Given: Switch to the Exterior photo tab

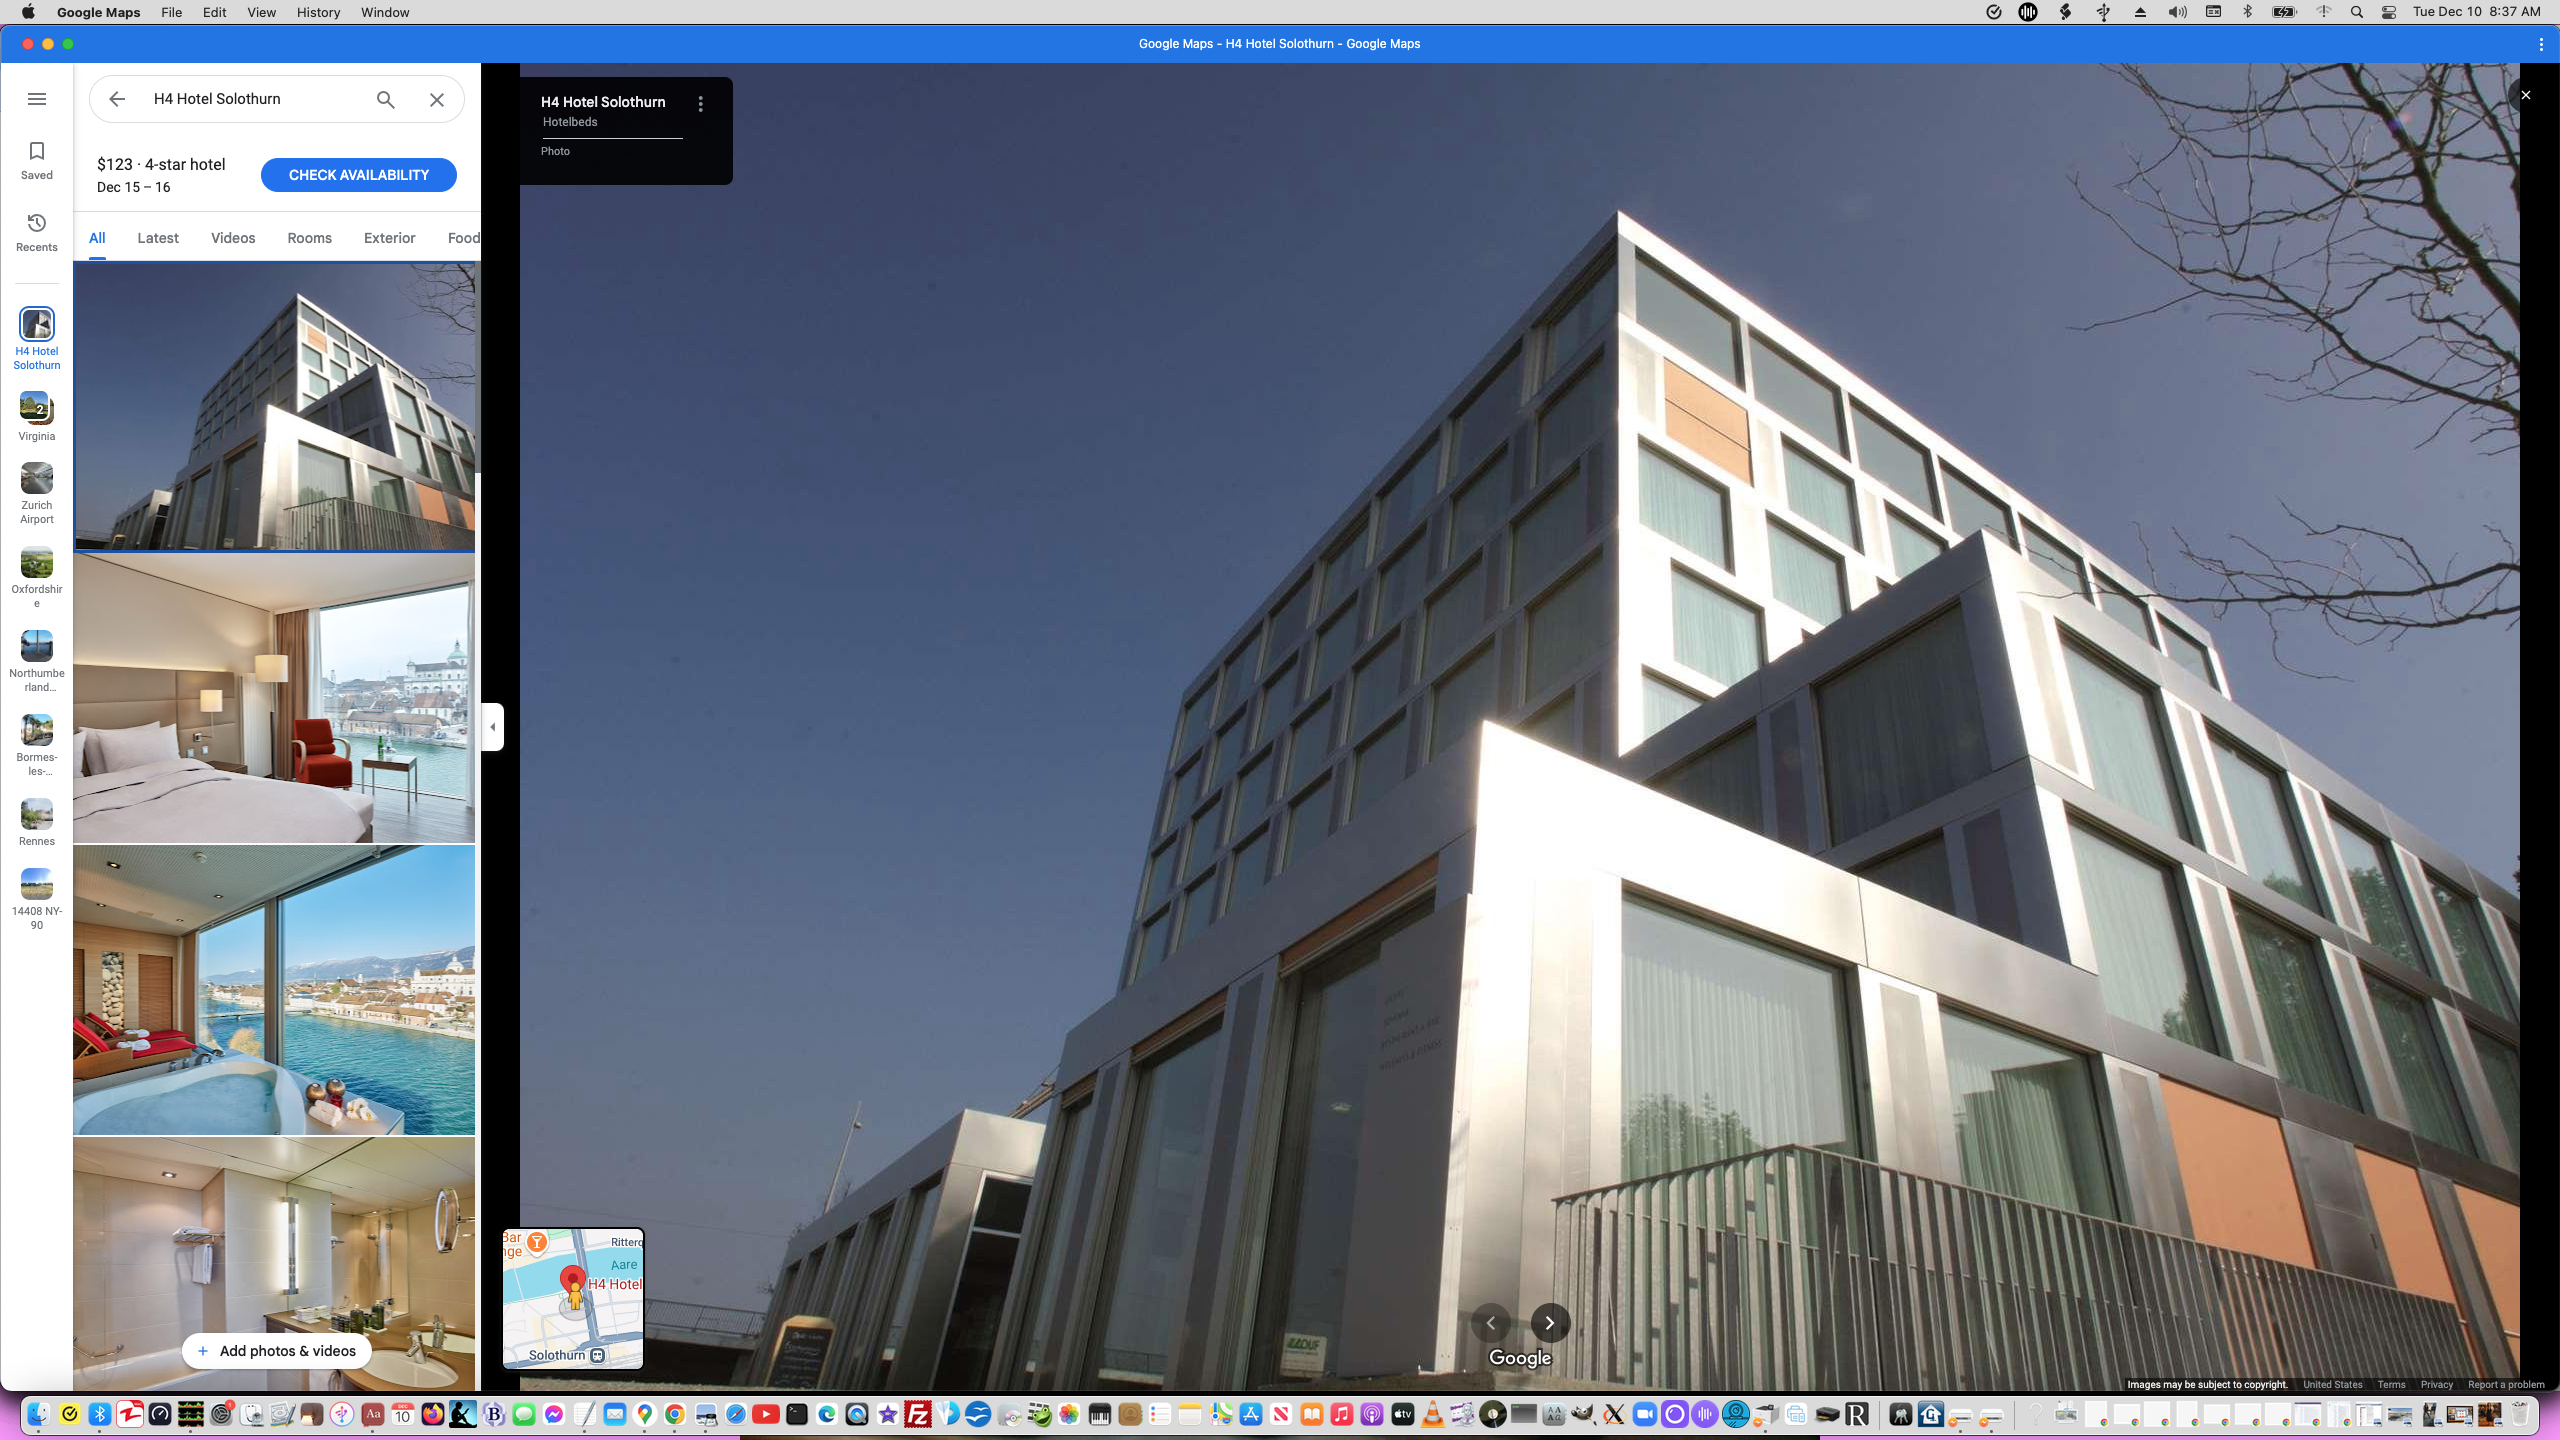Looking at the screenshot, I should (x=389, y=238).
